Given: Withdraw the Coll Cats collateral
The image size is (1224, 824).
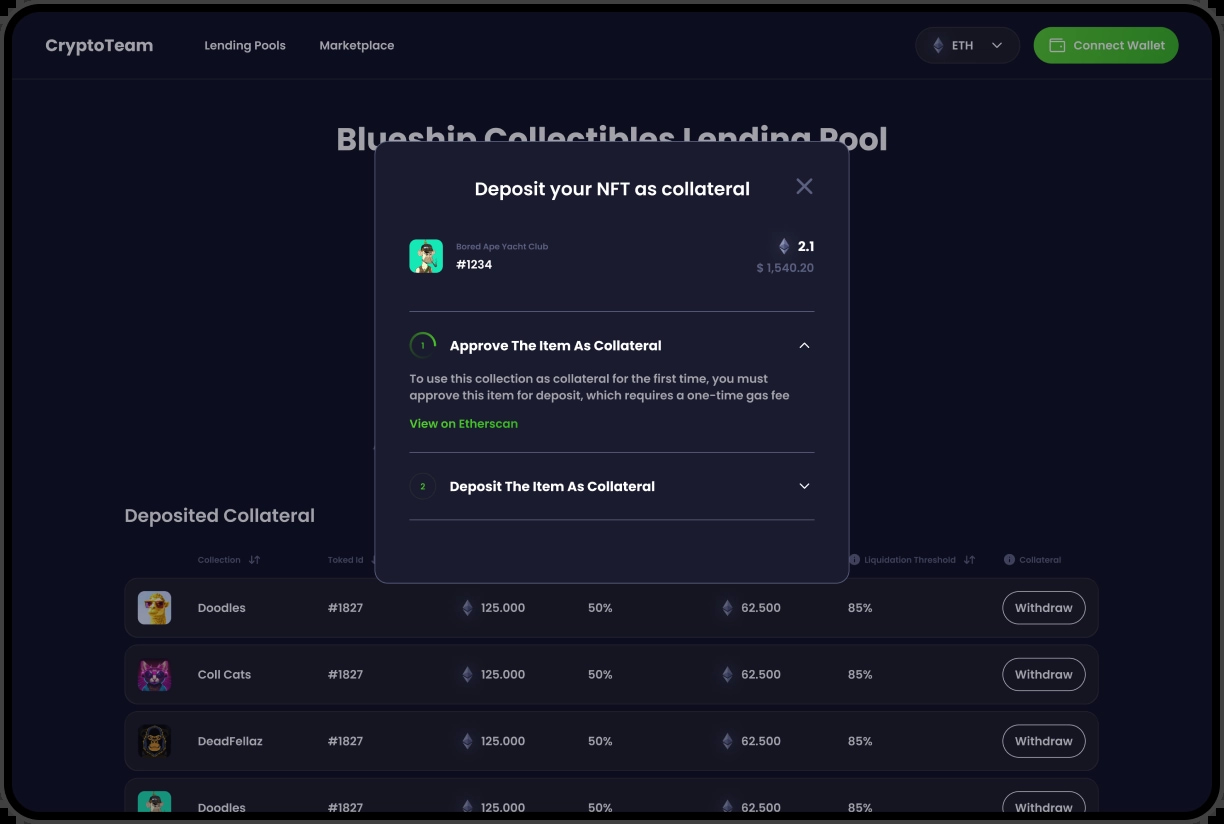Looking at the screenshot, I should (1044, 675).
